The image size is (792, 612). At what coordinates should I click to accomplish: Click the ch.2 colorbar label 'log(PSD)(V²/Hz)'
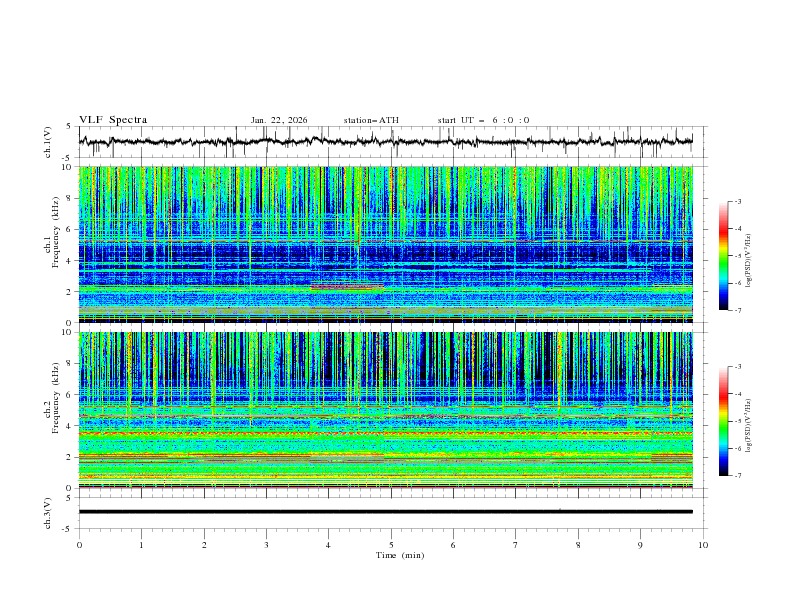pos(749,426)
